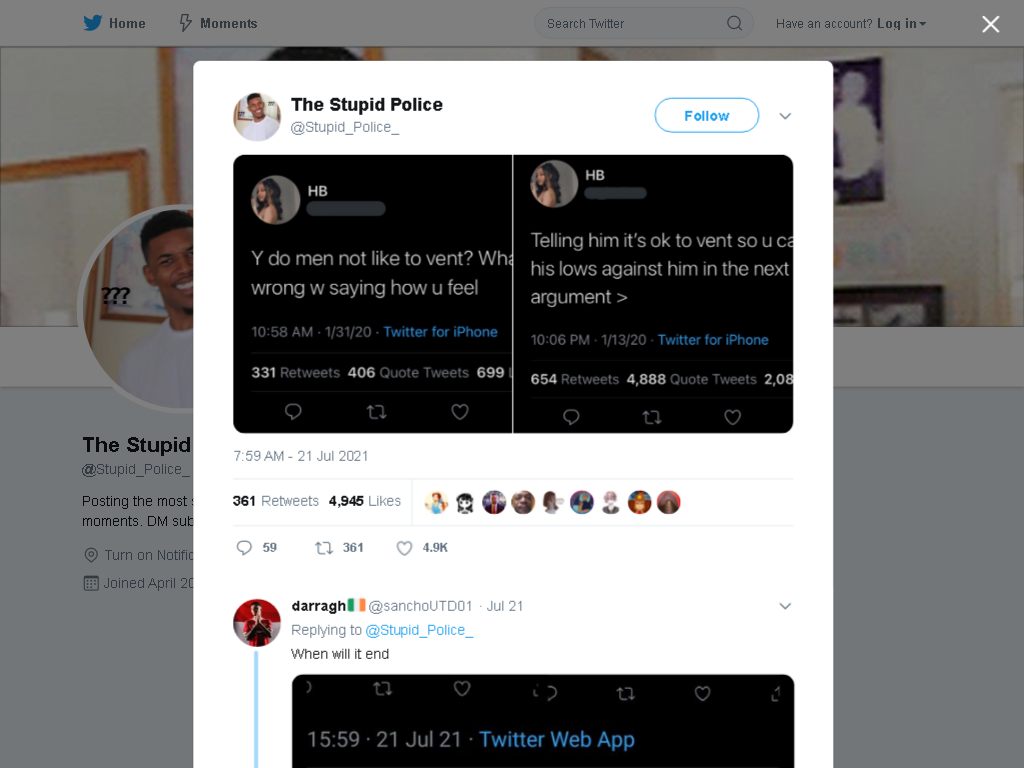Expand options chevron on darragh's reply

[785, 606]
